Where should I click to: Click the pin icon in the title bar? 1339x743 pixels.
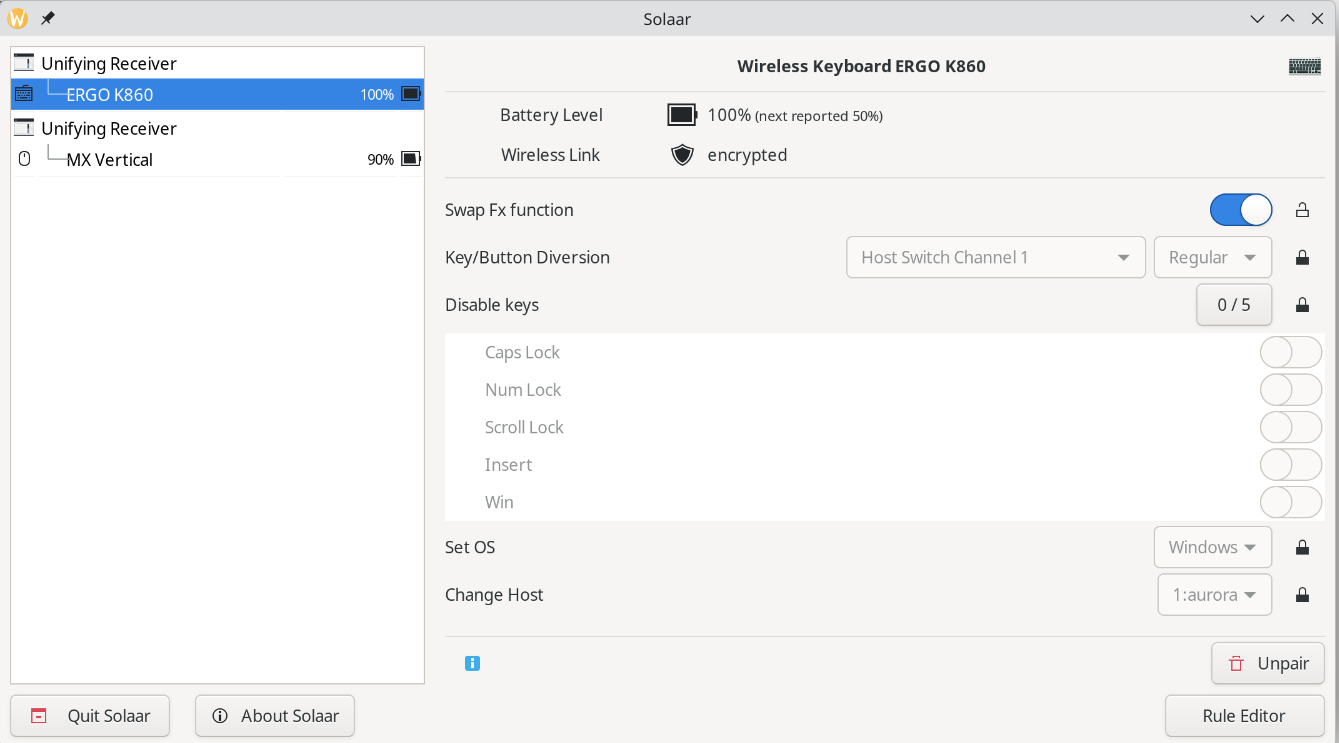[48, 18]
